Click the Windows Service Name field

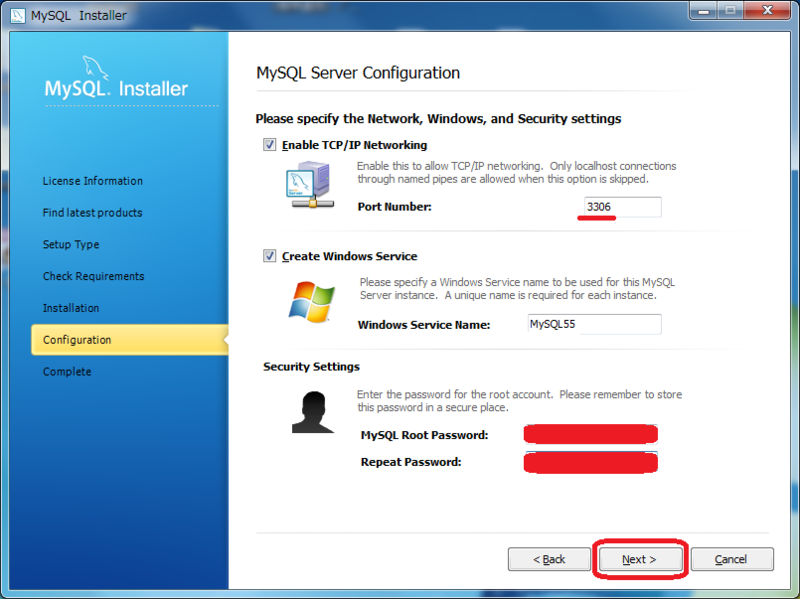[594, 325]
